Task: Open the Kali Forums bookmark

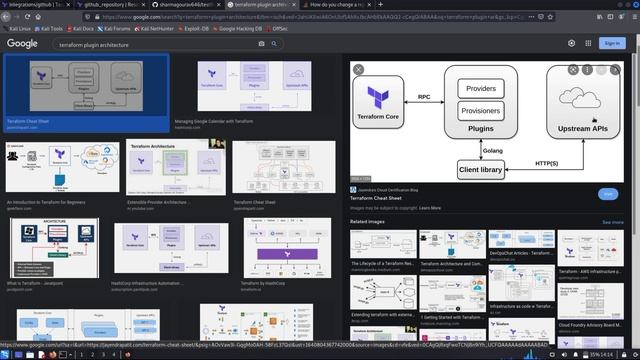Action: (x=114, y=29)
